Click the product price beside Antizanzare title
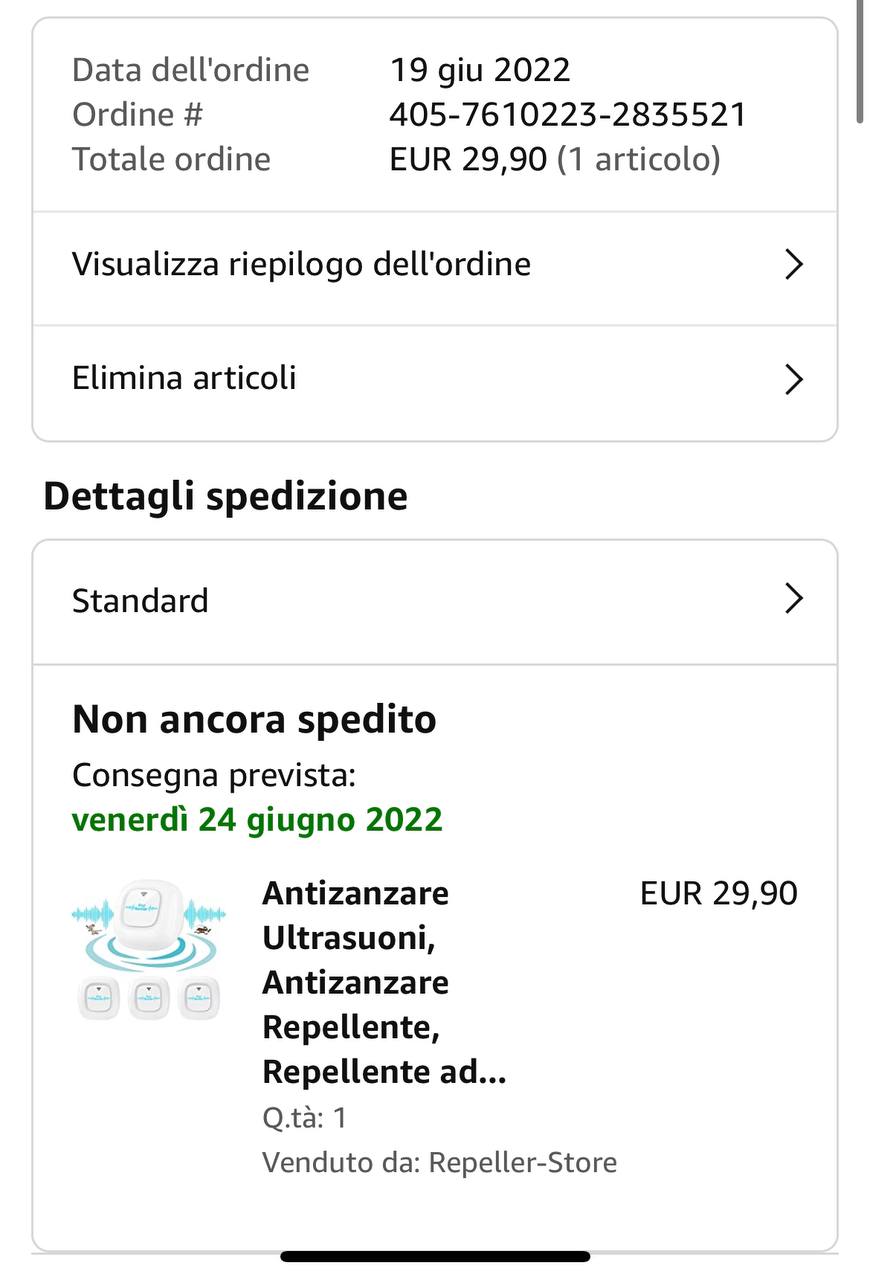This screenshot has width=870, height=1280. click(718, 893)
